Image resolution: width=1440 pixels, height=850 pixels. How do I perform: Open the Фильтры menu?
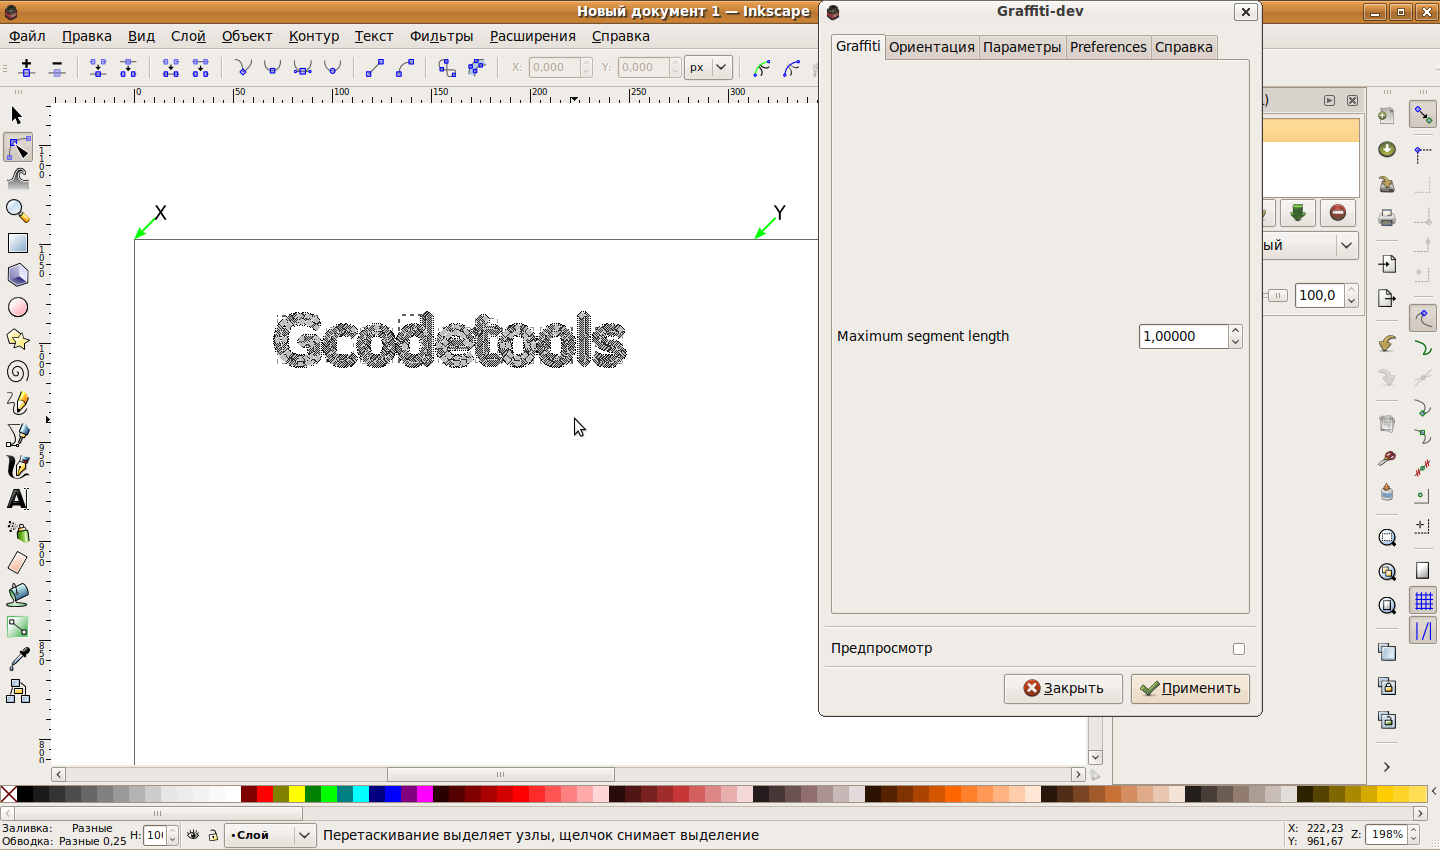click(x=442, y=36)
